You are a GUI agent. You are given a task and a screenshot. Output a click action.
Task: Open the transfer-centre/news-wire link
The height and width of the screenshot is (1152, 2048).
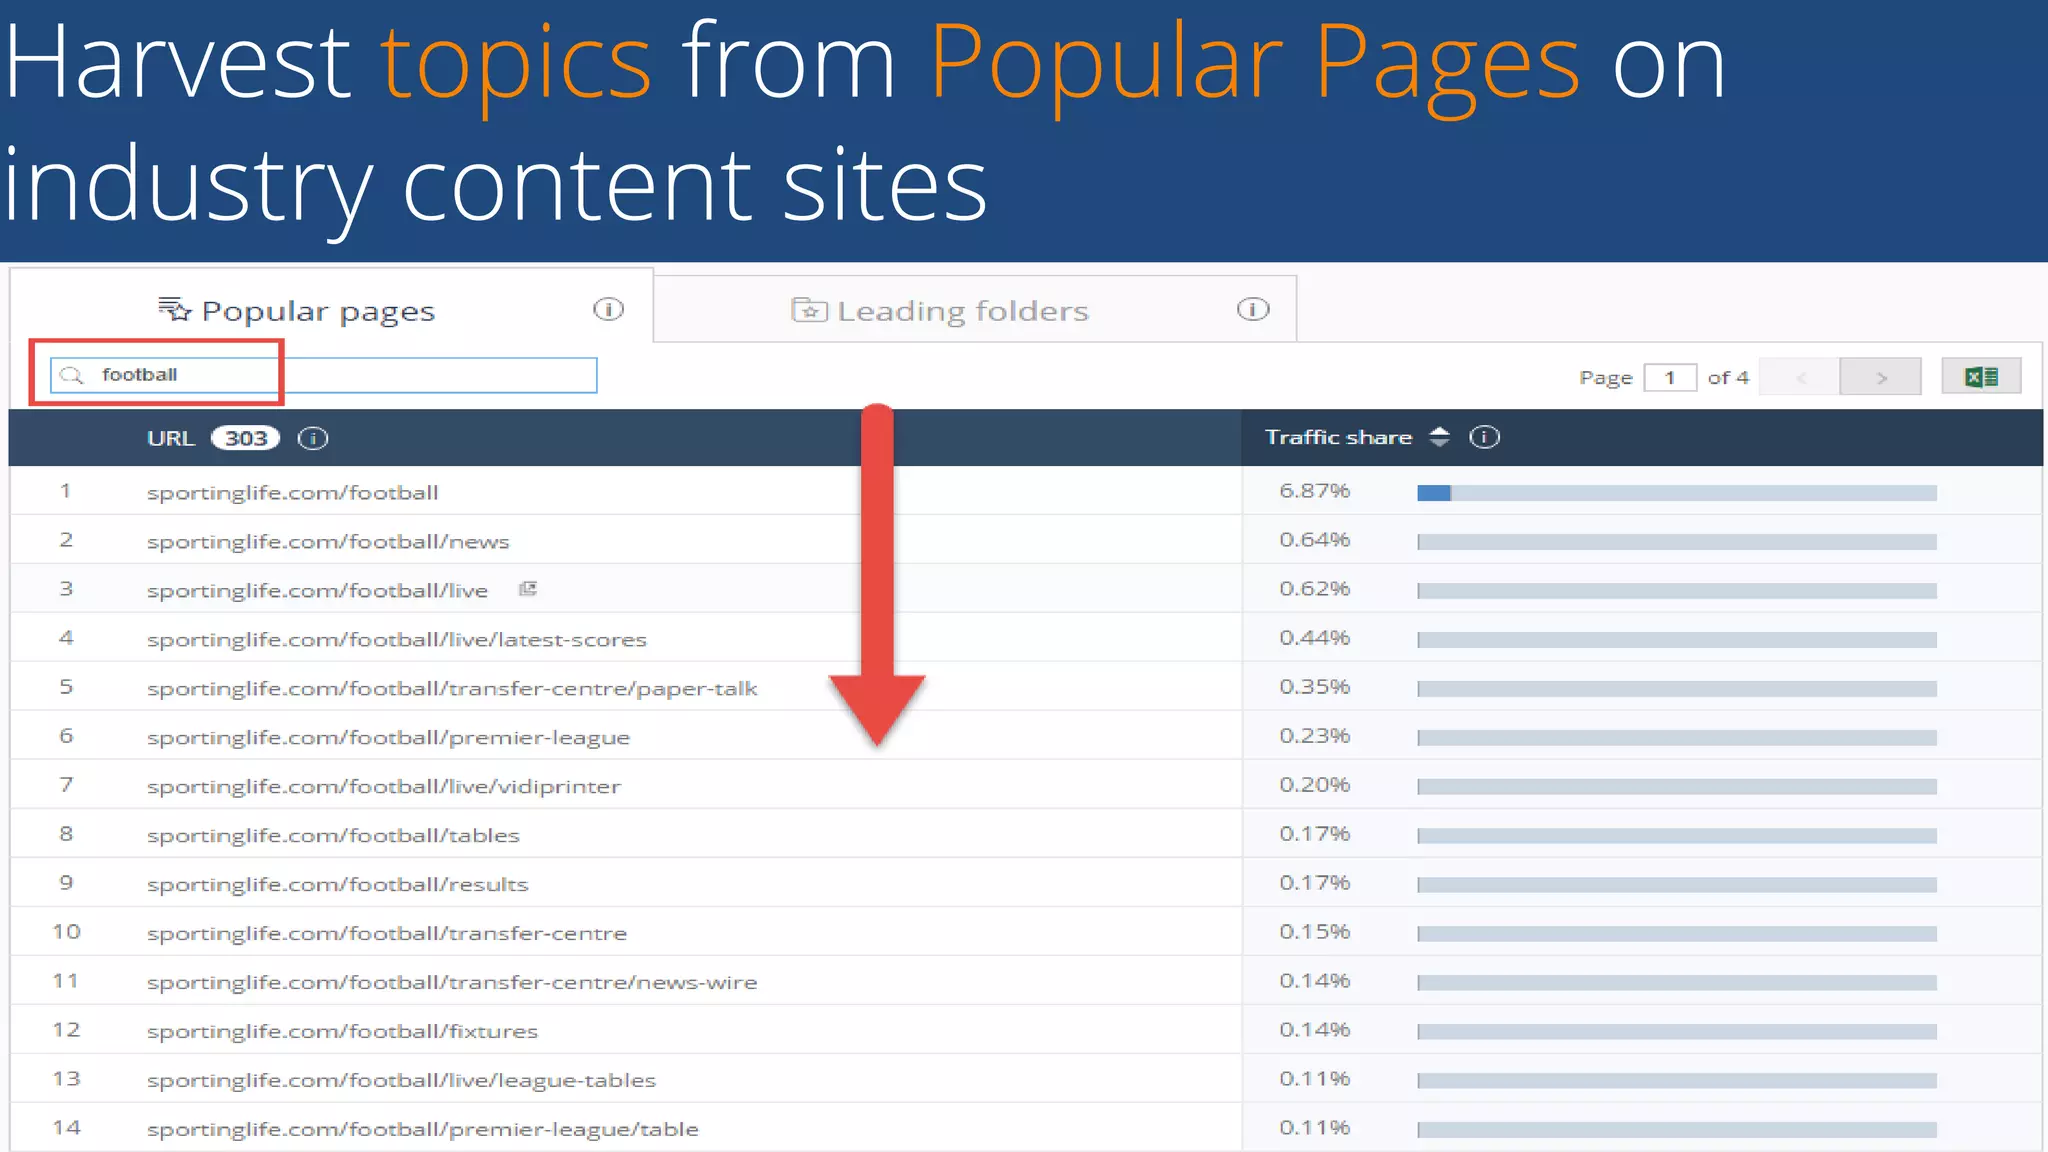coord(452,982)
